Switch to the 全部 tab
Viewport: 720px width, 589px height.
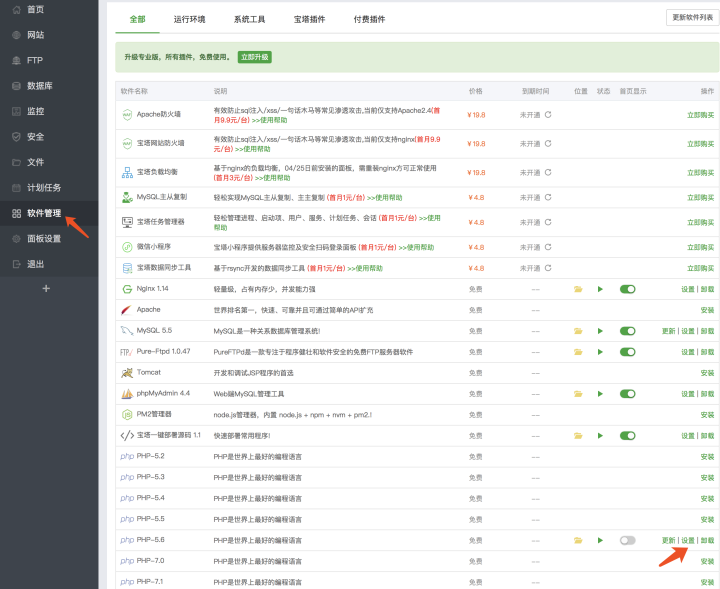pos(137,19)
